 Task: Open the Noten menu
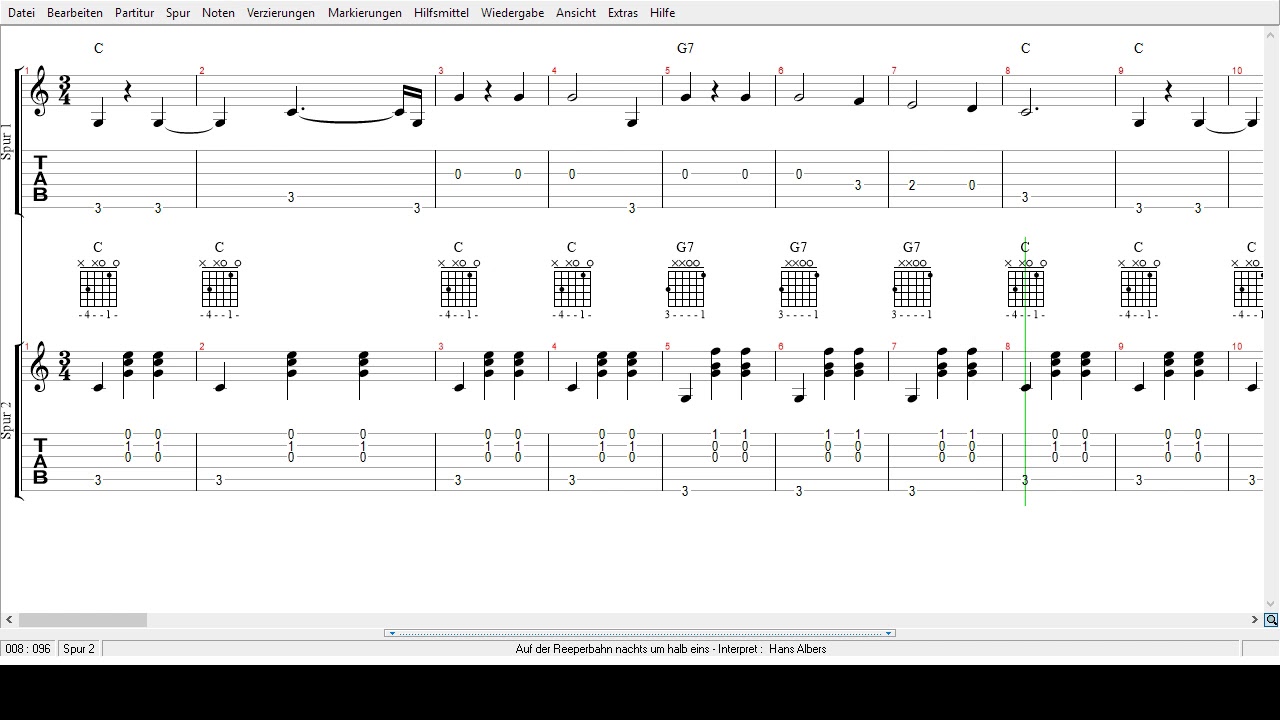(218, 13)
